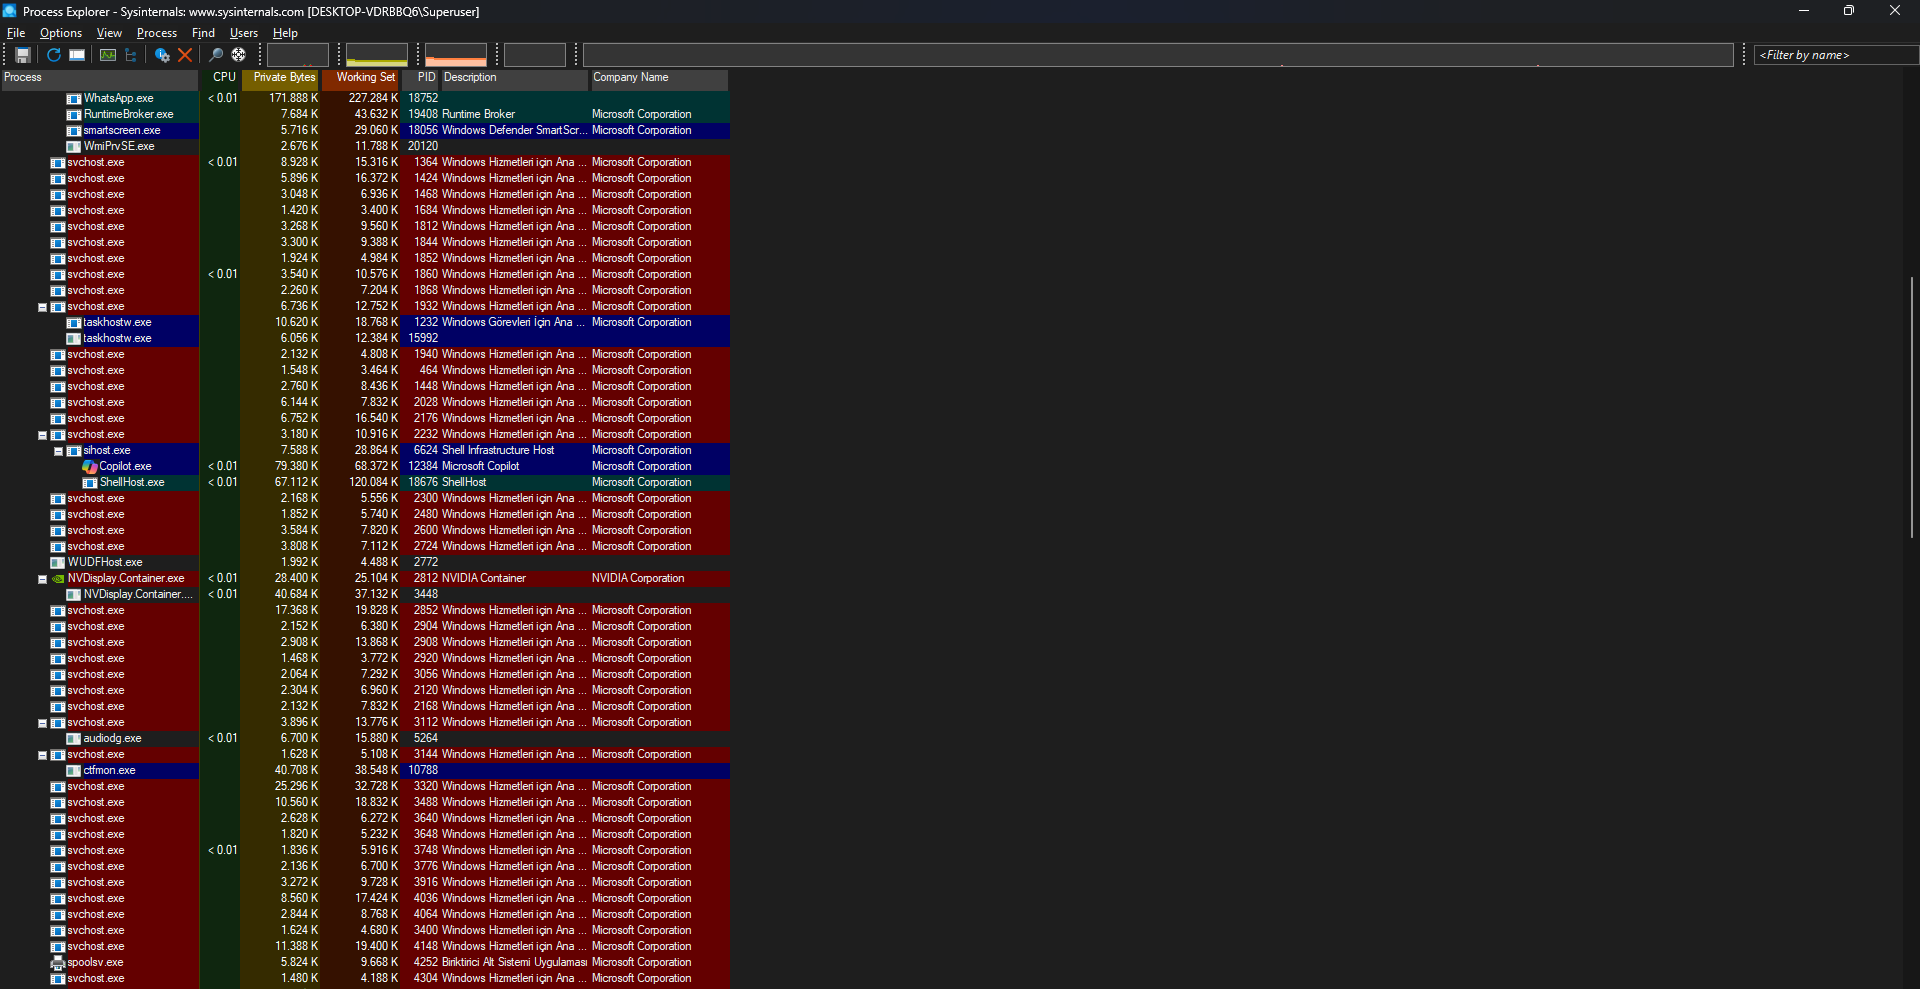Collapse the sihost.exe tree node
Viewport: 1920px width, 989px height.
(x=59, y=451)
